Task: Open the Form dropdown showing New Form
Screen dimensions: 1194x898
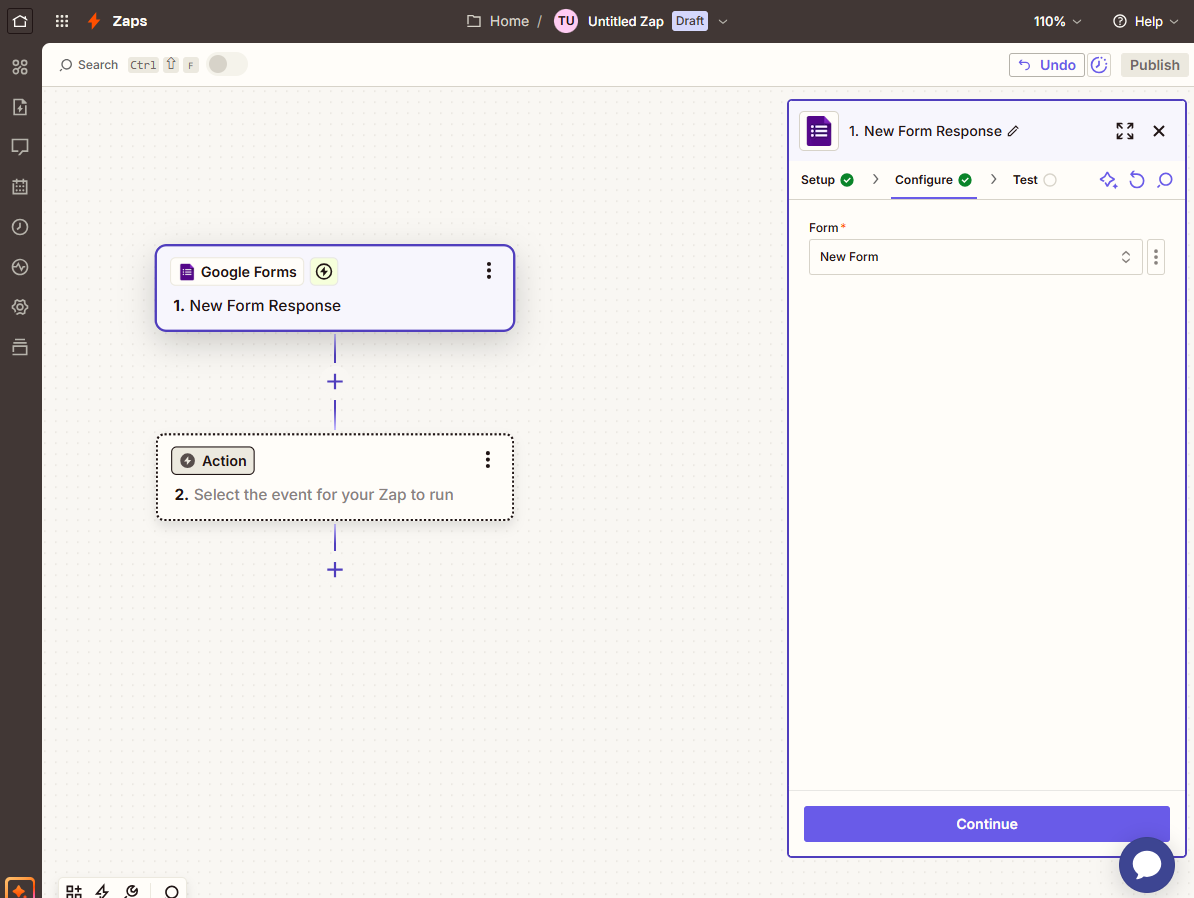Action: tap(975, 257)
